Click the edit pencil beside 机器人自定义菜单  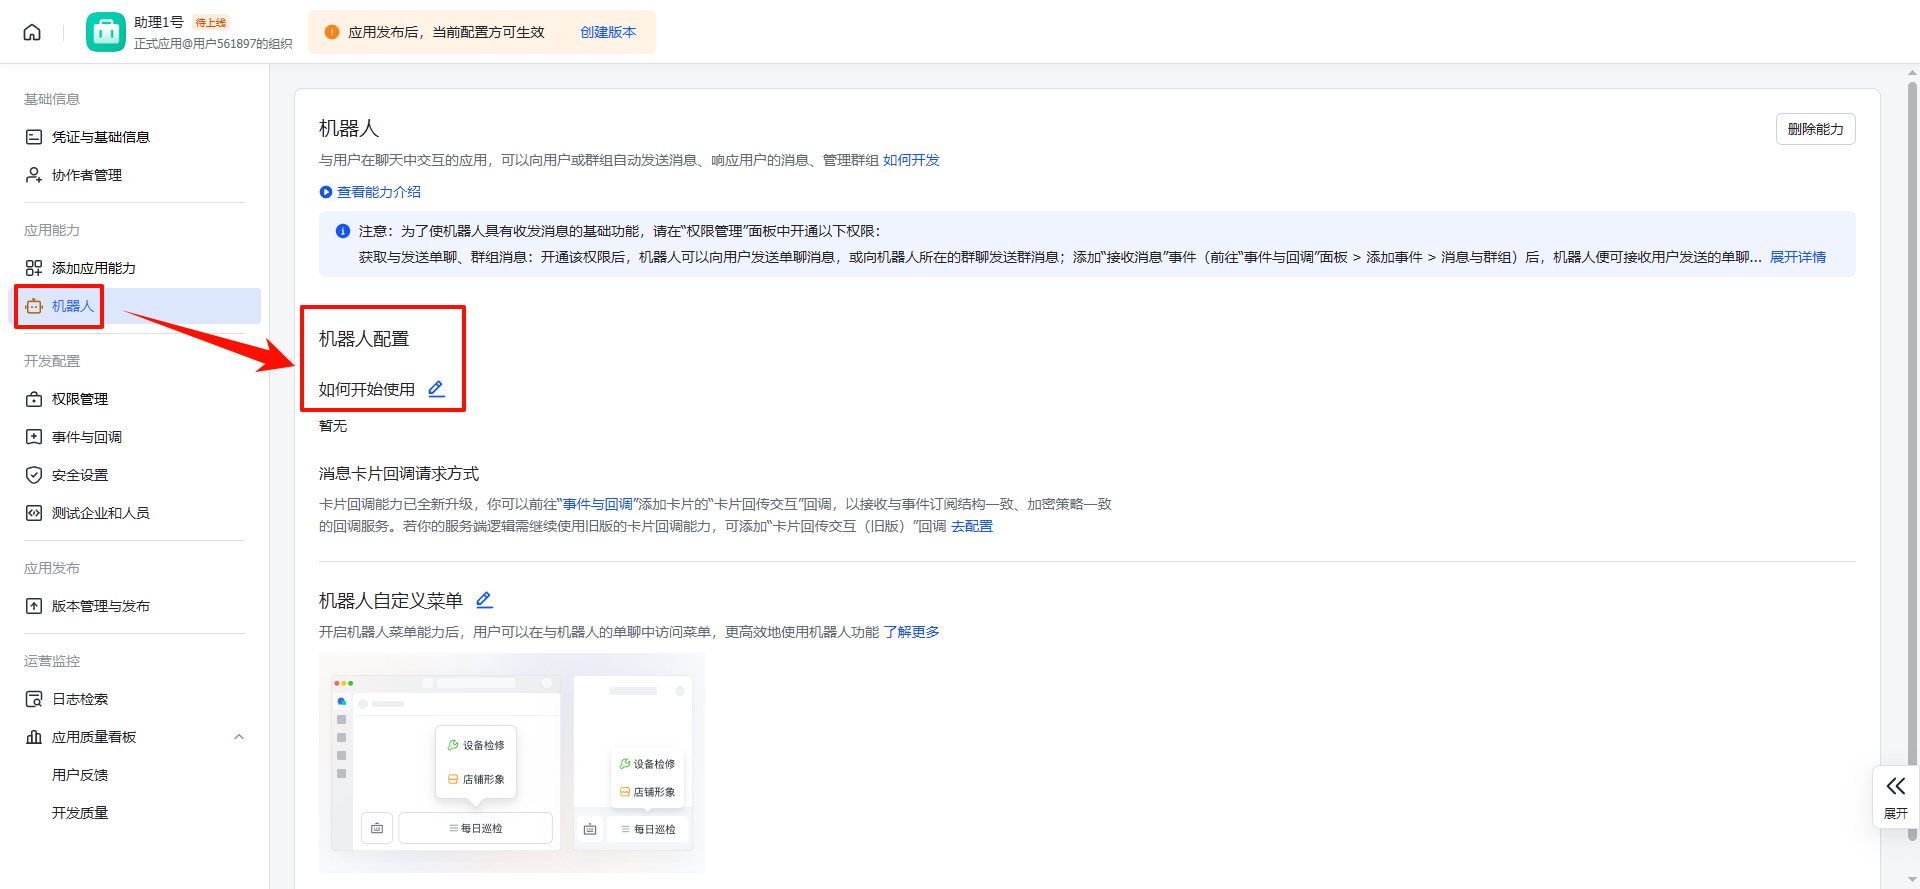pos(484,600)
